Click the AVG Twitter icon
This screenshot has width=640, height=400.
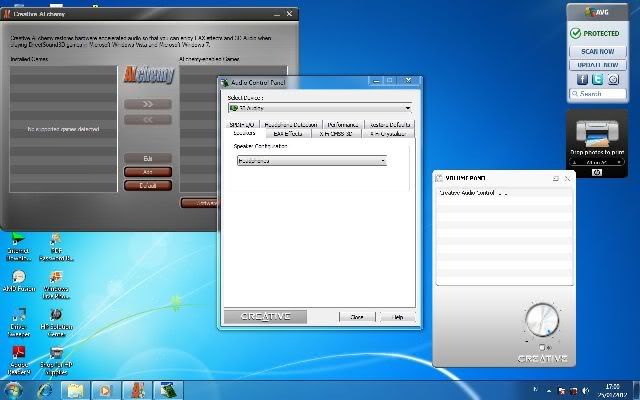pos(598,79)
